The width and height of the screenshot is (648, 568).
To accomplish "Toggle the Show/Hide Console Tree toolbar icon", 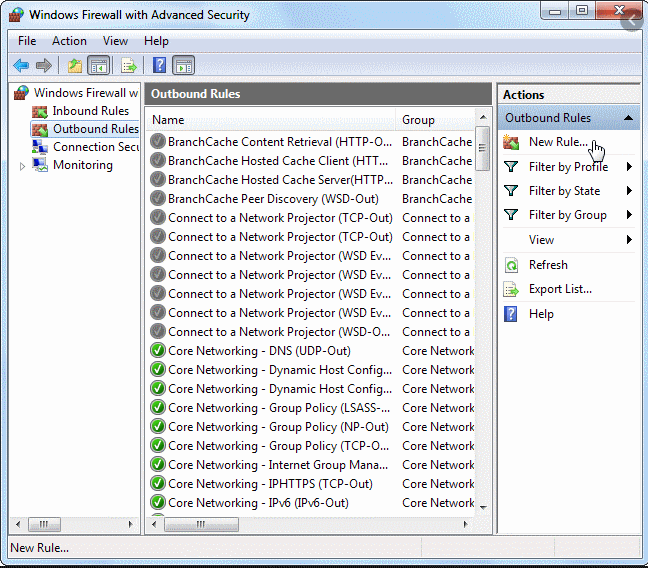I will pos(98,65).
